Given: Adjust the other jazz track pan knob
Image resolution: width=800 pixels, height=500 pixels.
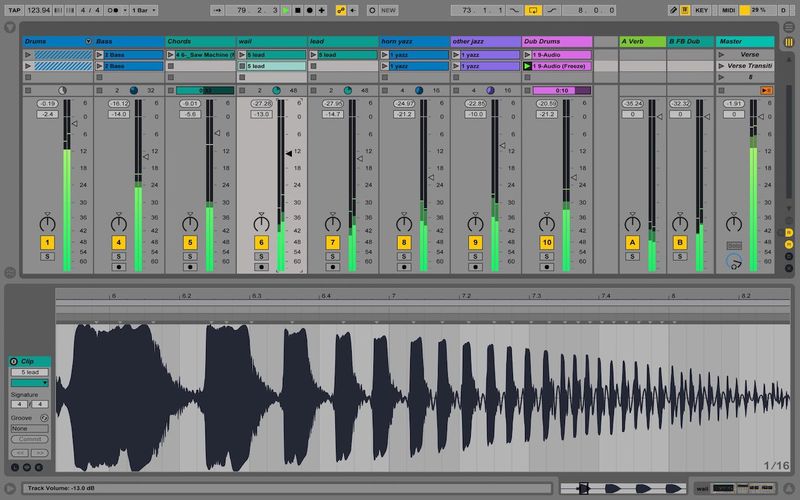Looking at the screenshot, I should point(475,221).
